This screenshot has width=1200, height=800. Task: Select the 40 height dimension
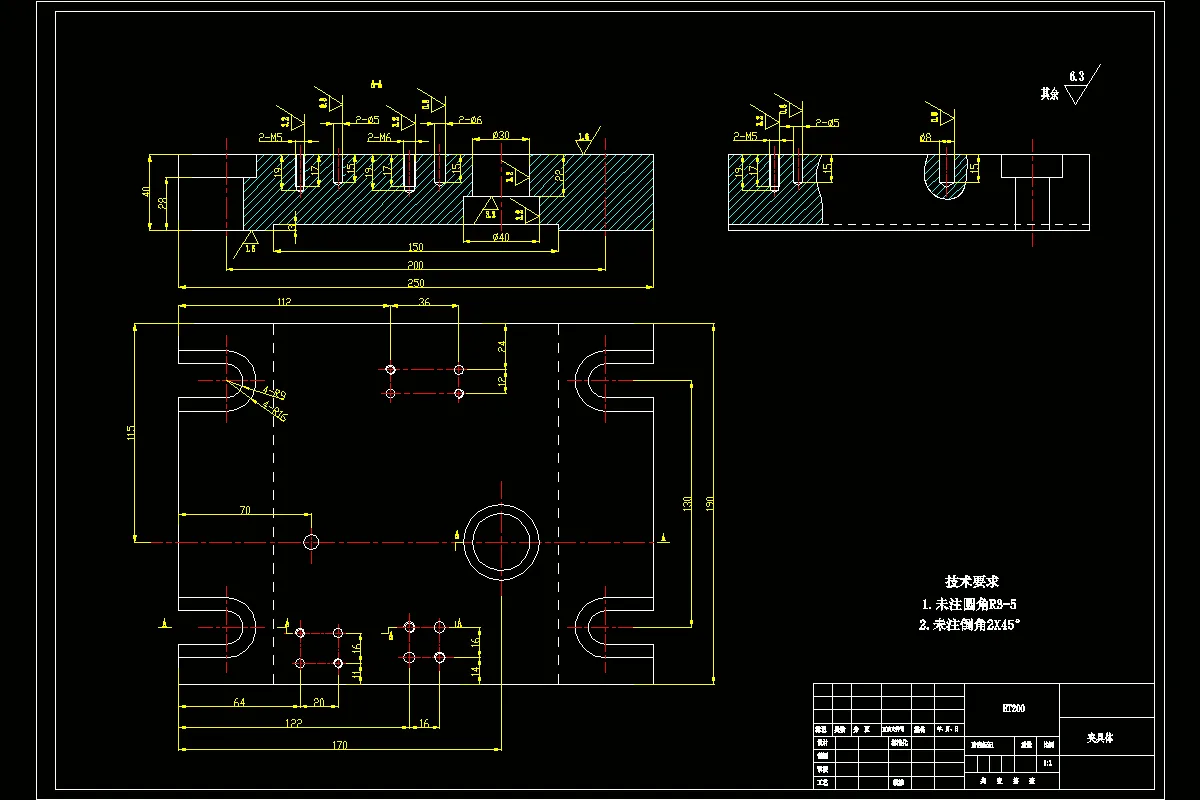pos(146,192)
